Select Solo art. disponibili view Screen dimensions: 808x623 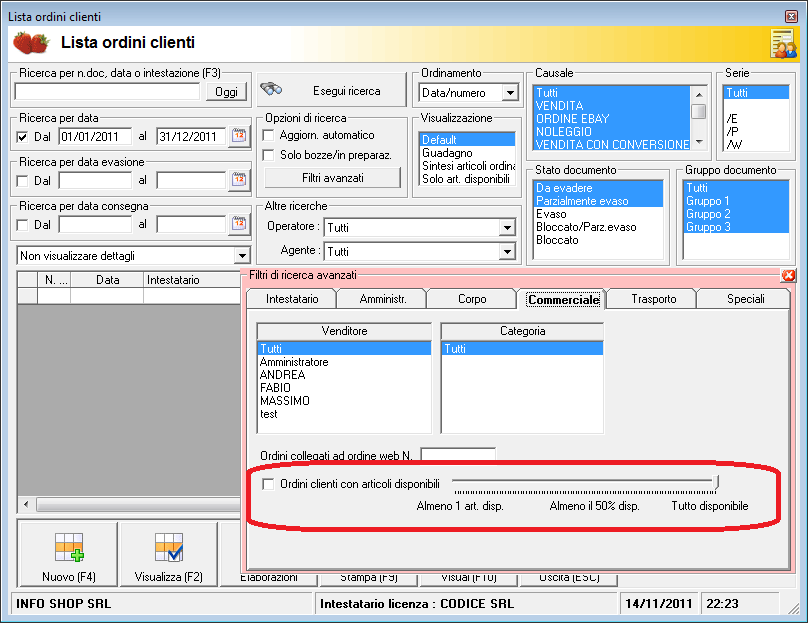pyautogui.click(x=467, y=179)
